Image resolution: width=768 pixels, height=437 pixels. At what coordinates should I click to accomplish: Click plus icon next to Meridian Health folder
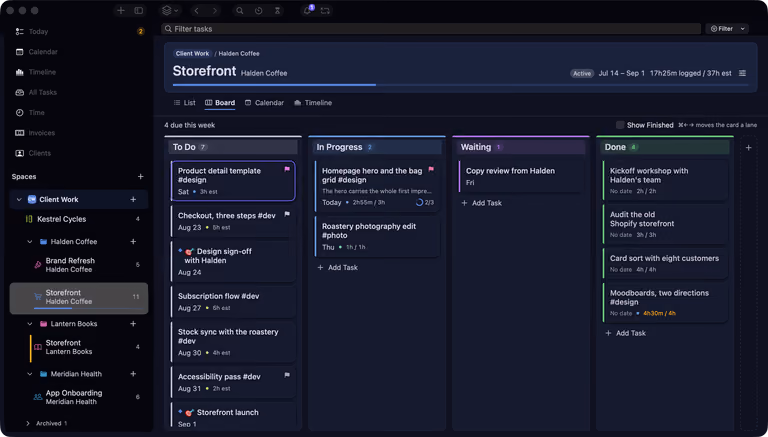tap(133, 374)
